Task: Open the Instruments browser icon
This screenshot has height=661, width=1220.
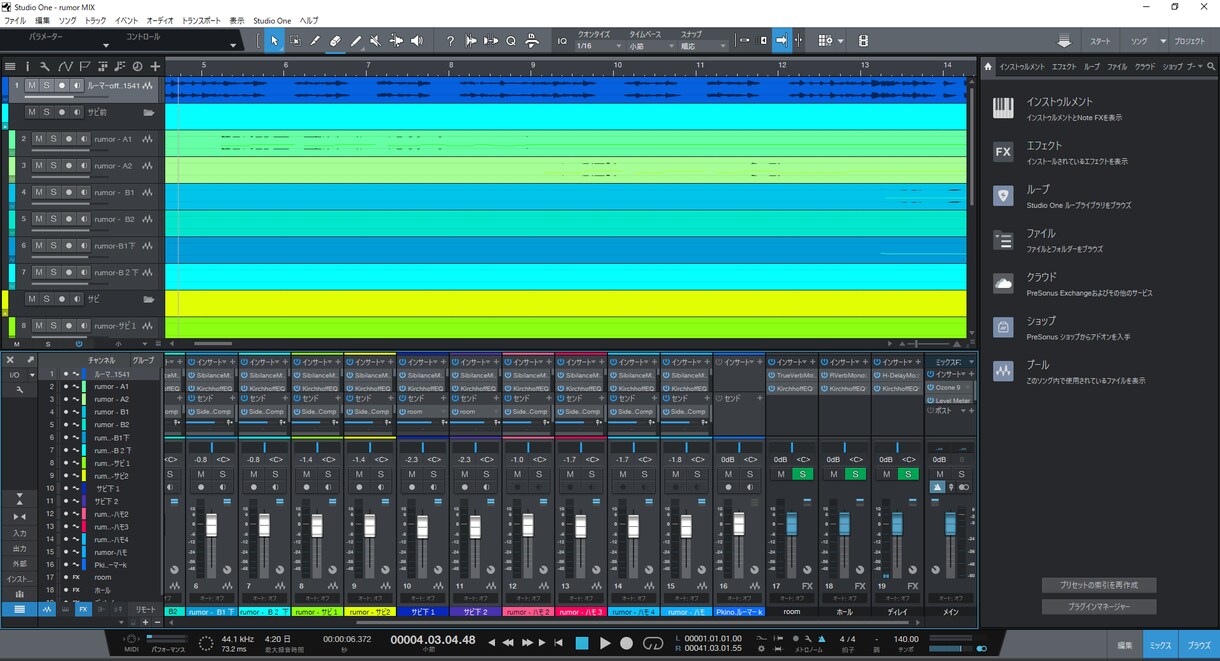Action: [1003, 108]
